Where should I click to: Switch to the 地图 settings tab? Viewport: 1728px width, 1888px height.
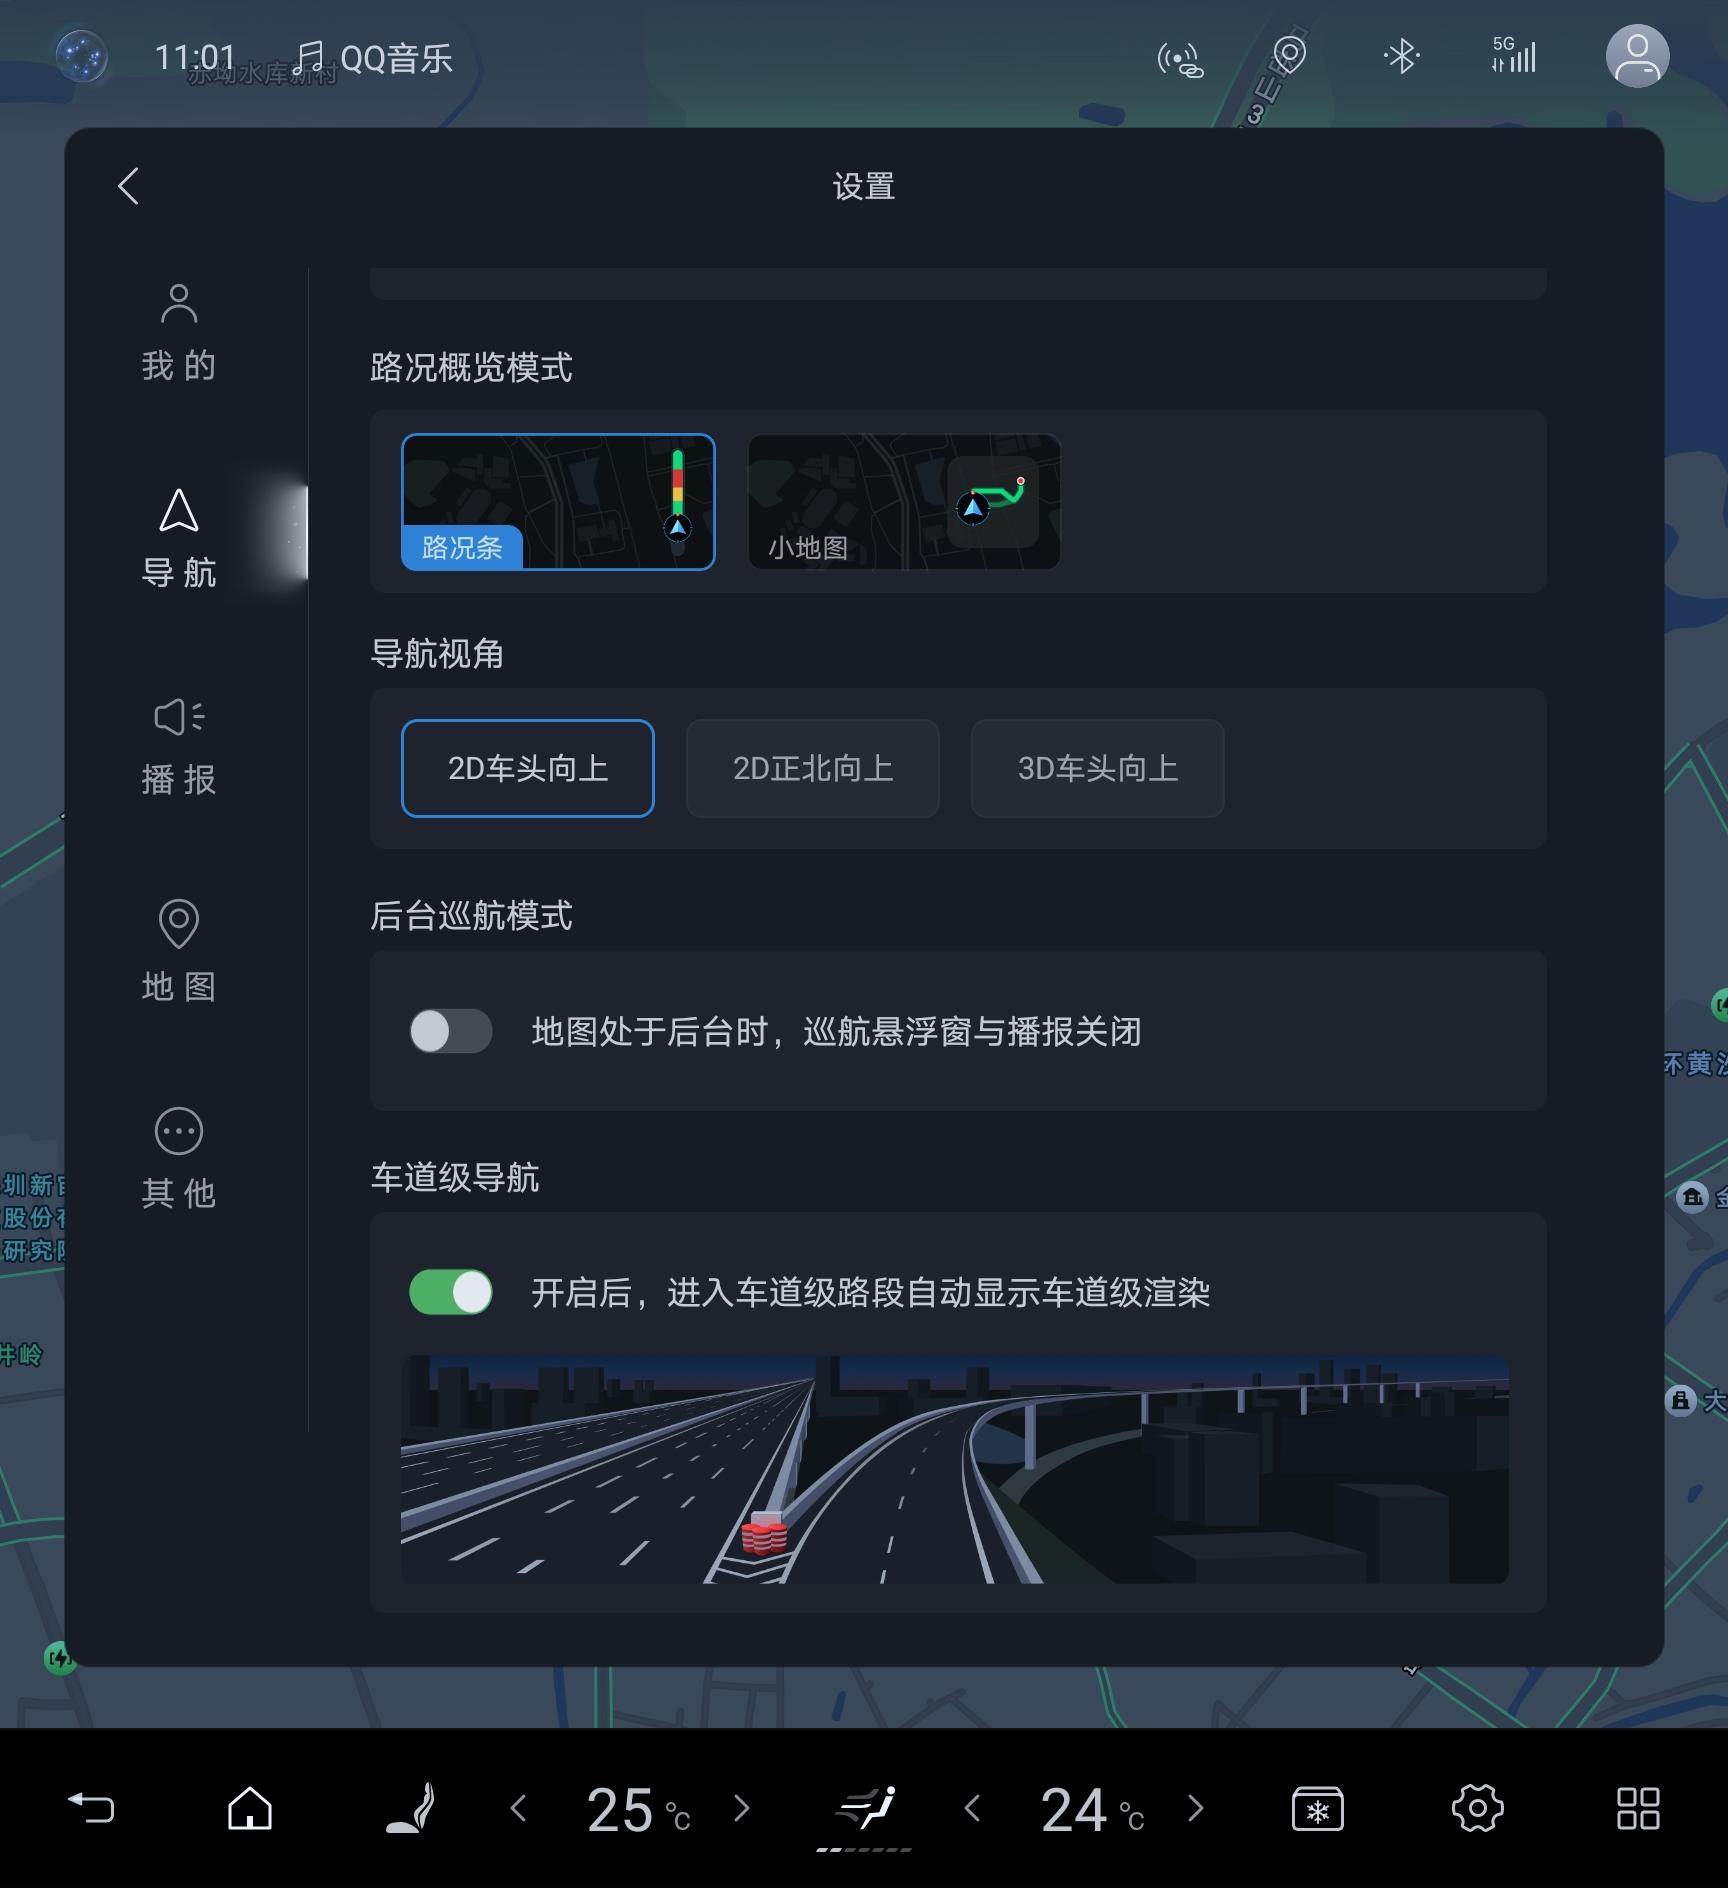(x=179, y=953)
